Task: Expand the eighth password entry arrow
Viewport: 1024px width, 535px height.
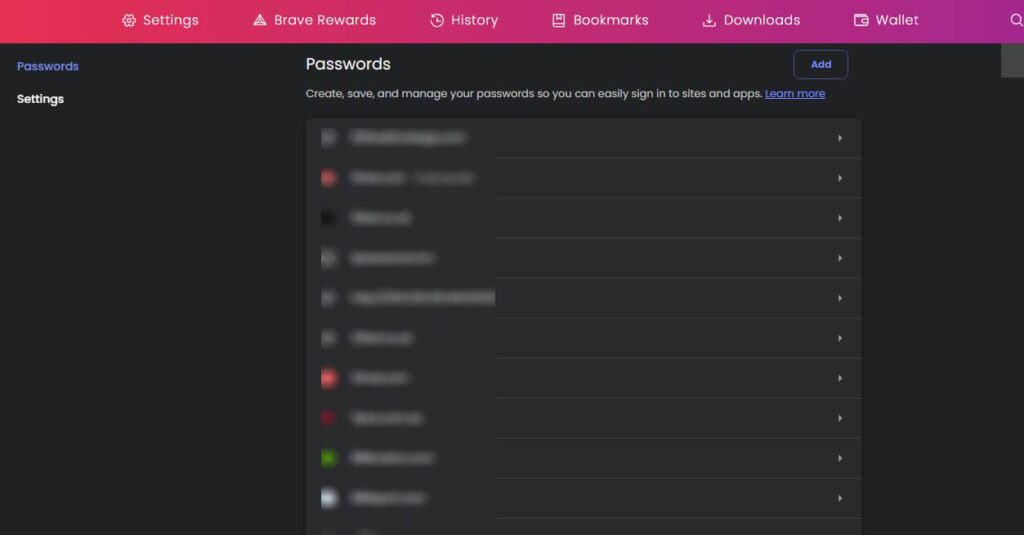Action: 840,418
